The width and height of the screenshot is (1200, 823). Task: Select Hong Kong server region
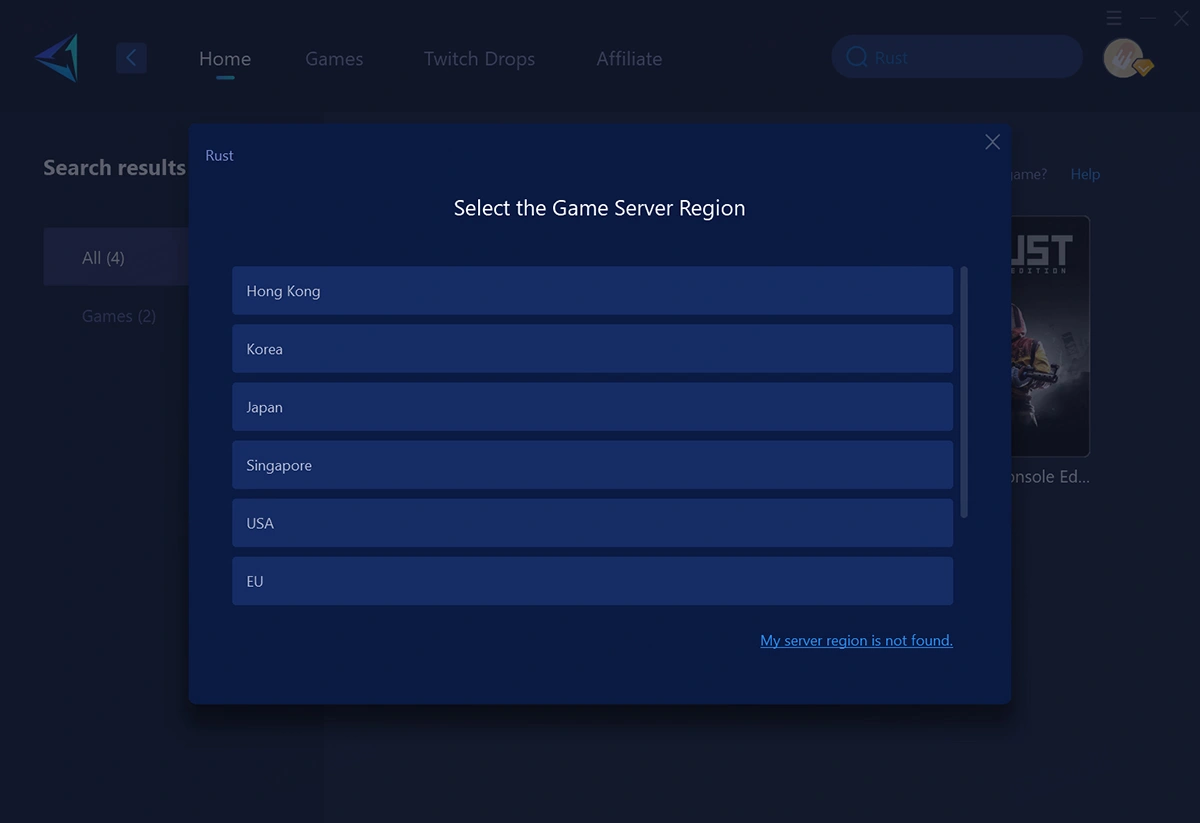[x=592, y=291]
